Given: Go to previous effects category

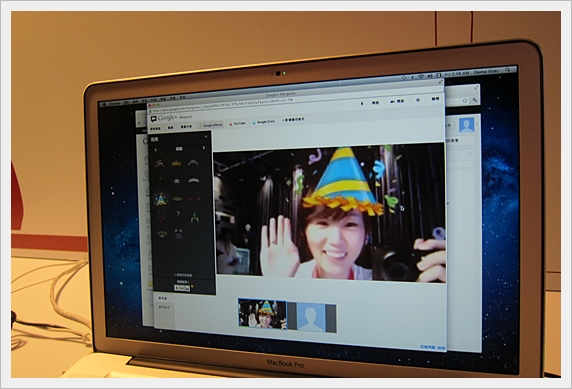Looking at the screenshot, I should pos(156,149).
